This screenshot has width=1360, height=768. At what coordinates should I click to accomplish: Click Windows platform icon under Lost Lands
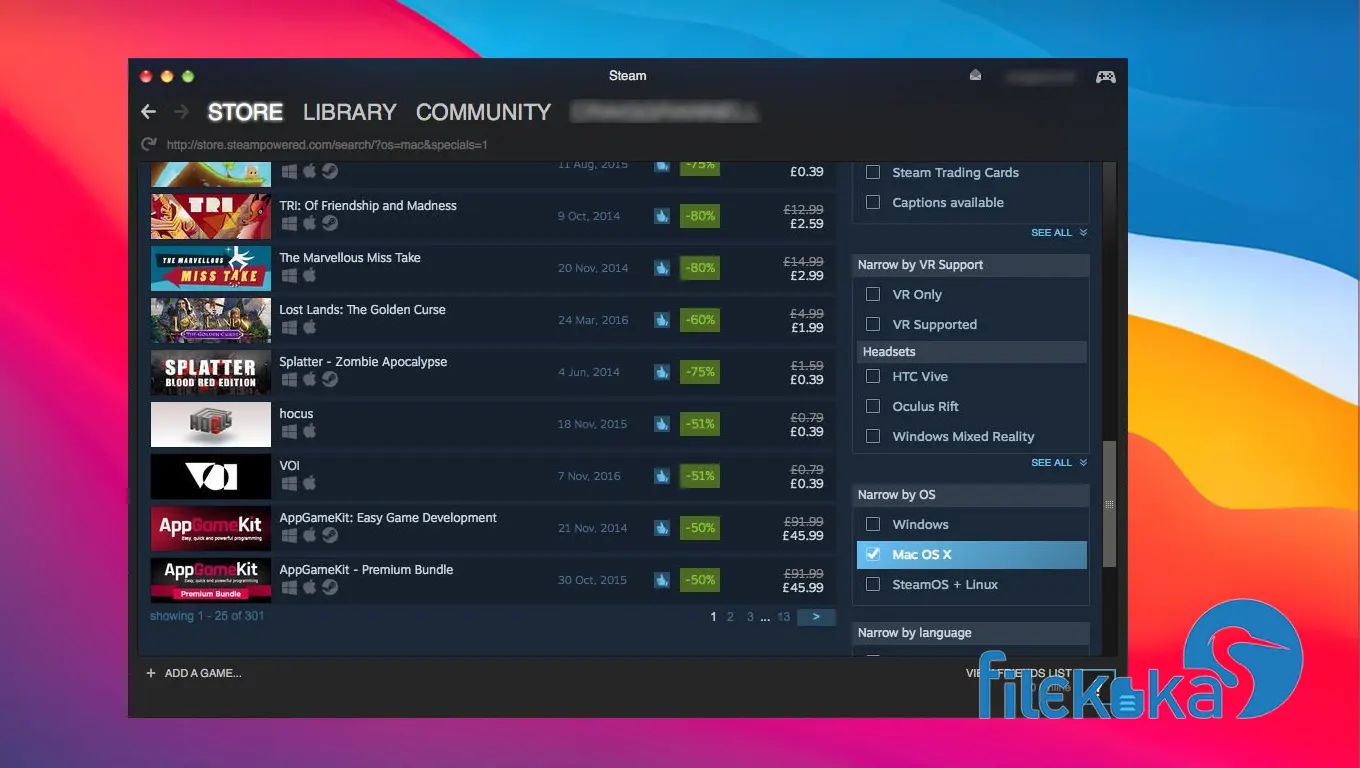[289, 327]
